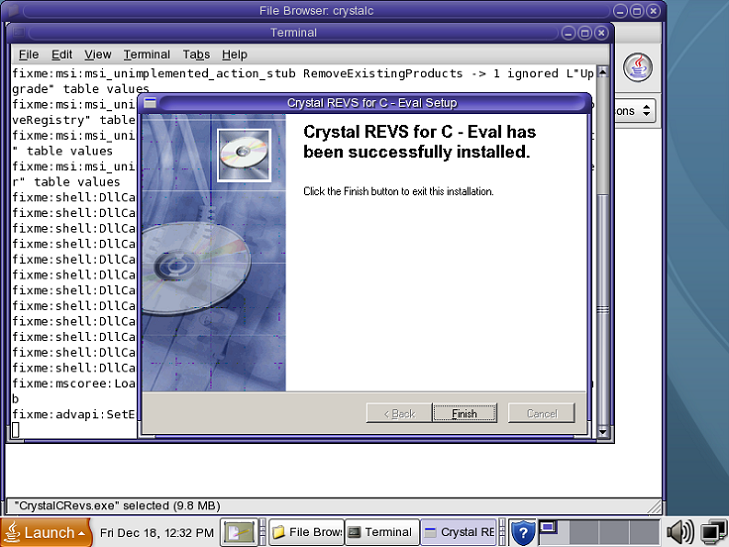
Task: Open the File Browser window menu icon
Action: pyautogui.click(x=11, y=10)
